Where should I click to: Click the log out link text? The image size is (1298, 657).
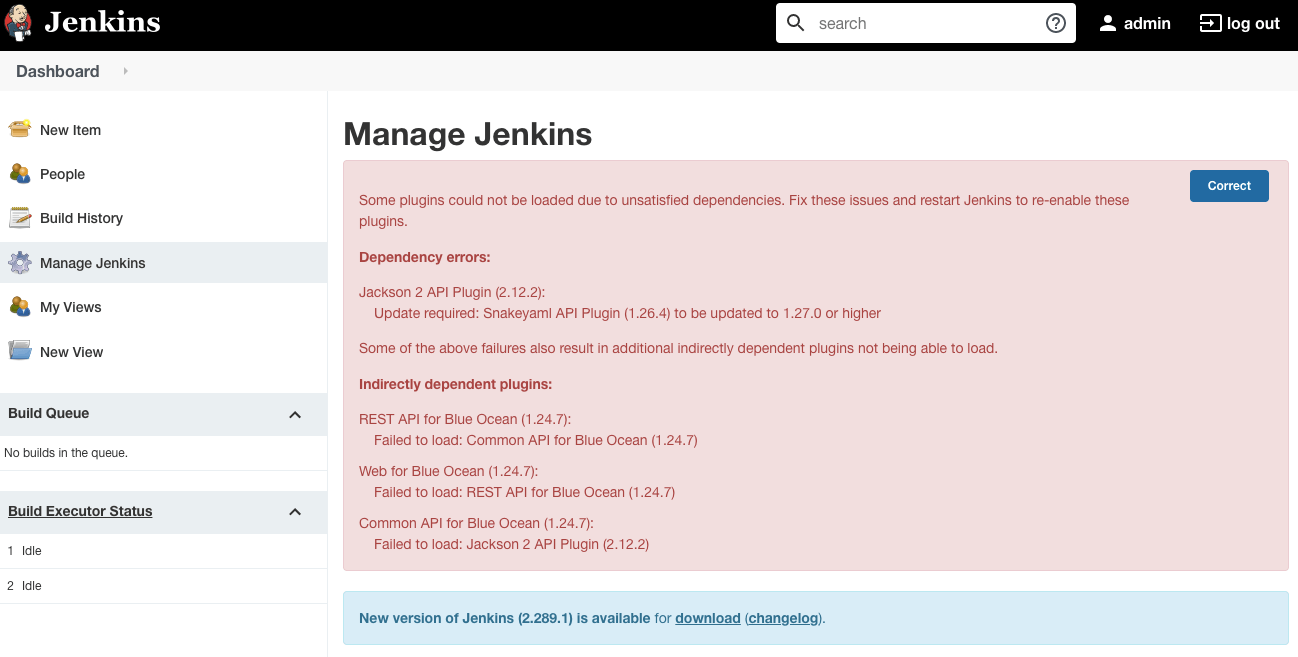[x=1253, y=23]
